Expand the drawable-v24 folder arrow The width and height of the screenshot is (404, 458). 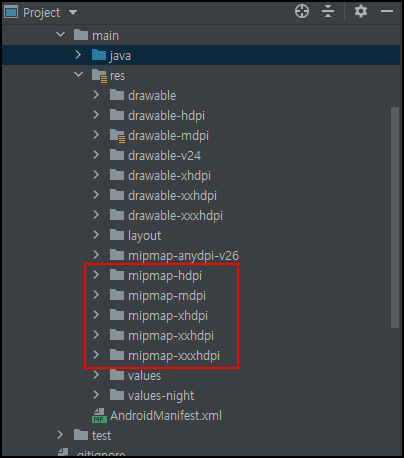pos(96,155)
